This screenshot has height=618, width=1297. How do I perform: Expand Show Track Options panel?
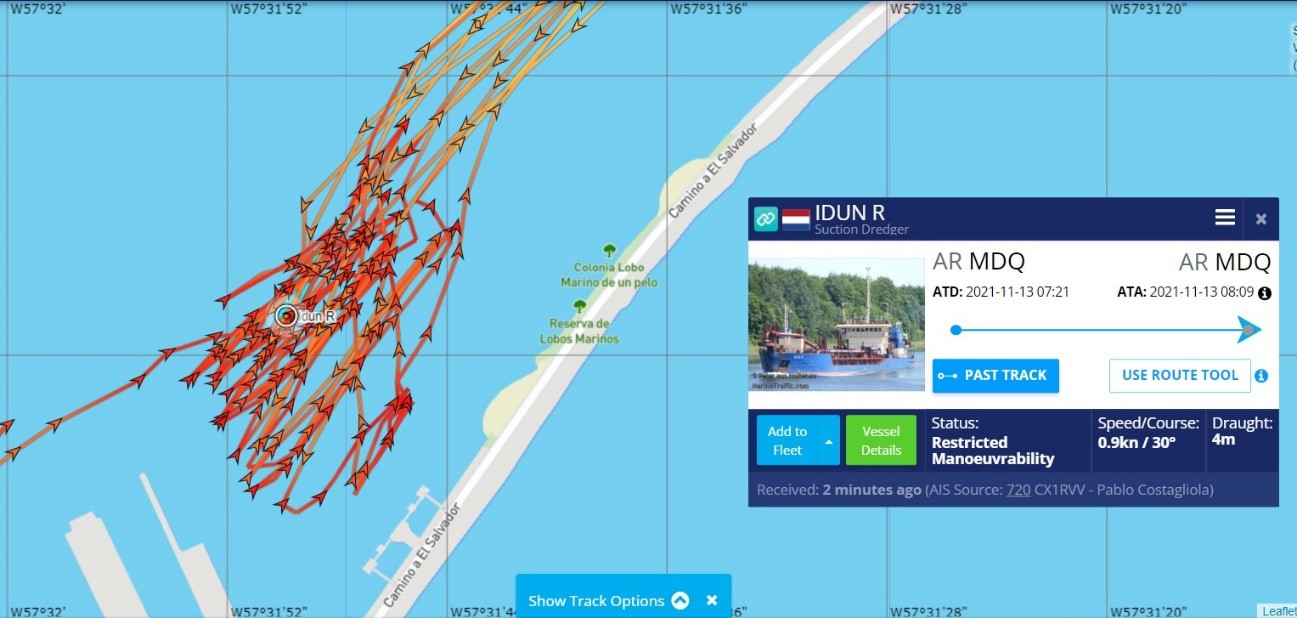click(x=680, y=601)
